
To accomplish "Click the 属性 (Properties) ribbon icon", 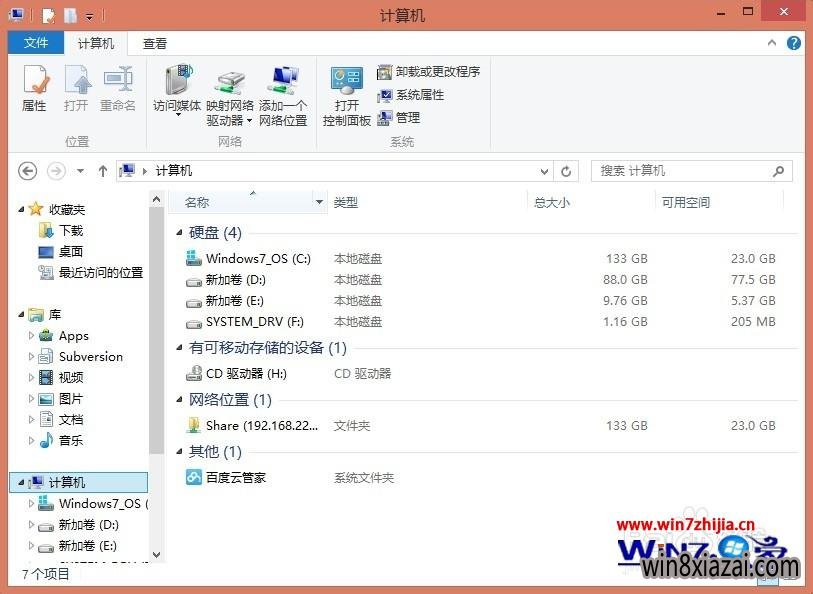I will tap(34, 88).
